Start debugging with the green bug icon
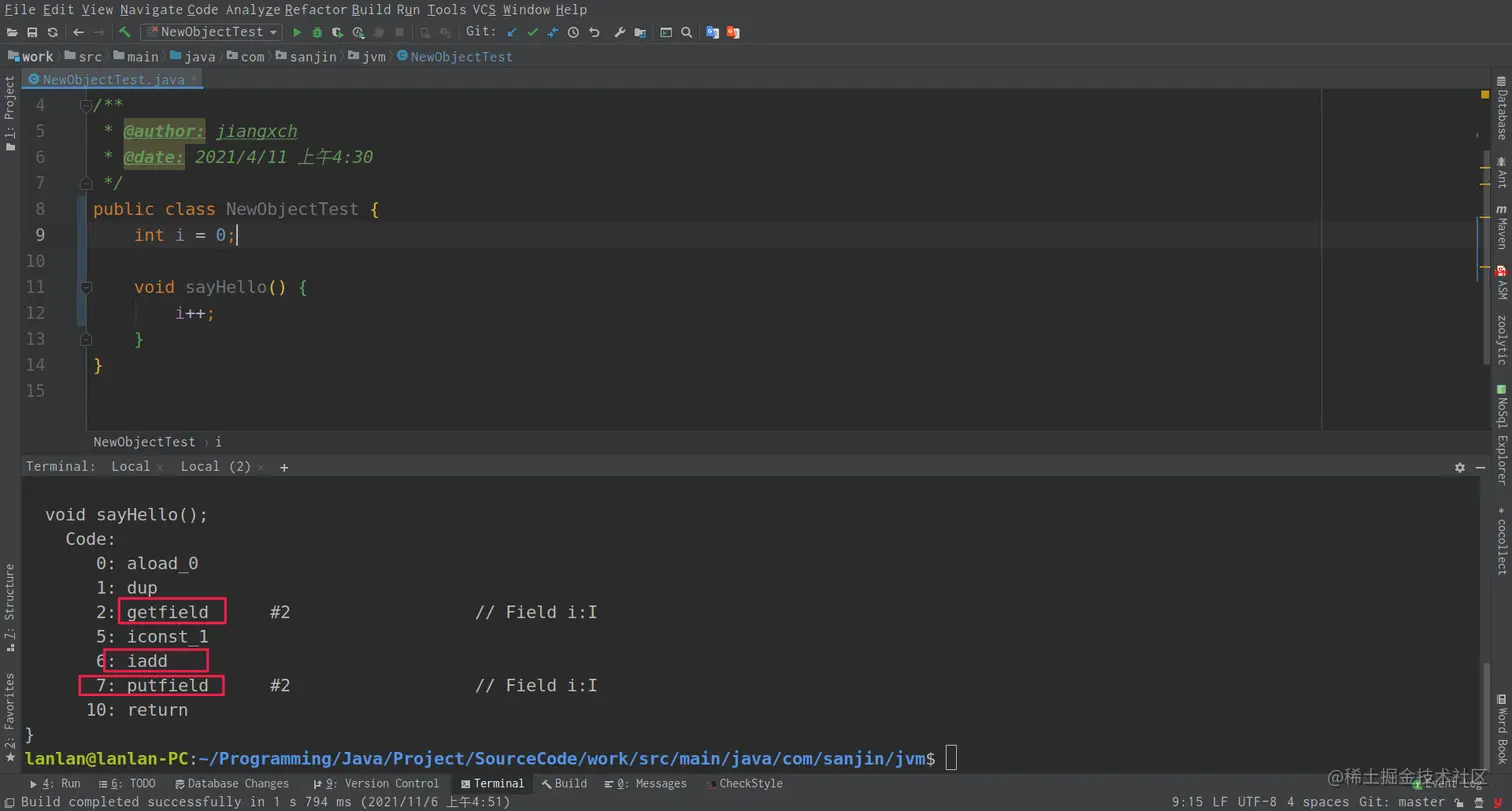The image size is (1512, 811). [317, 32]
